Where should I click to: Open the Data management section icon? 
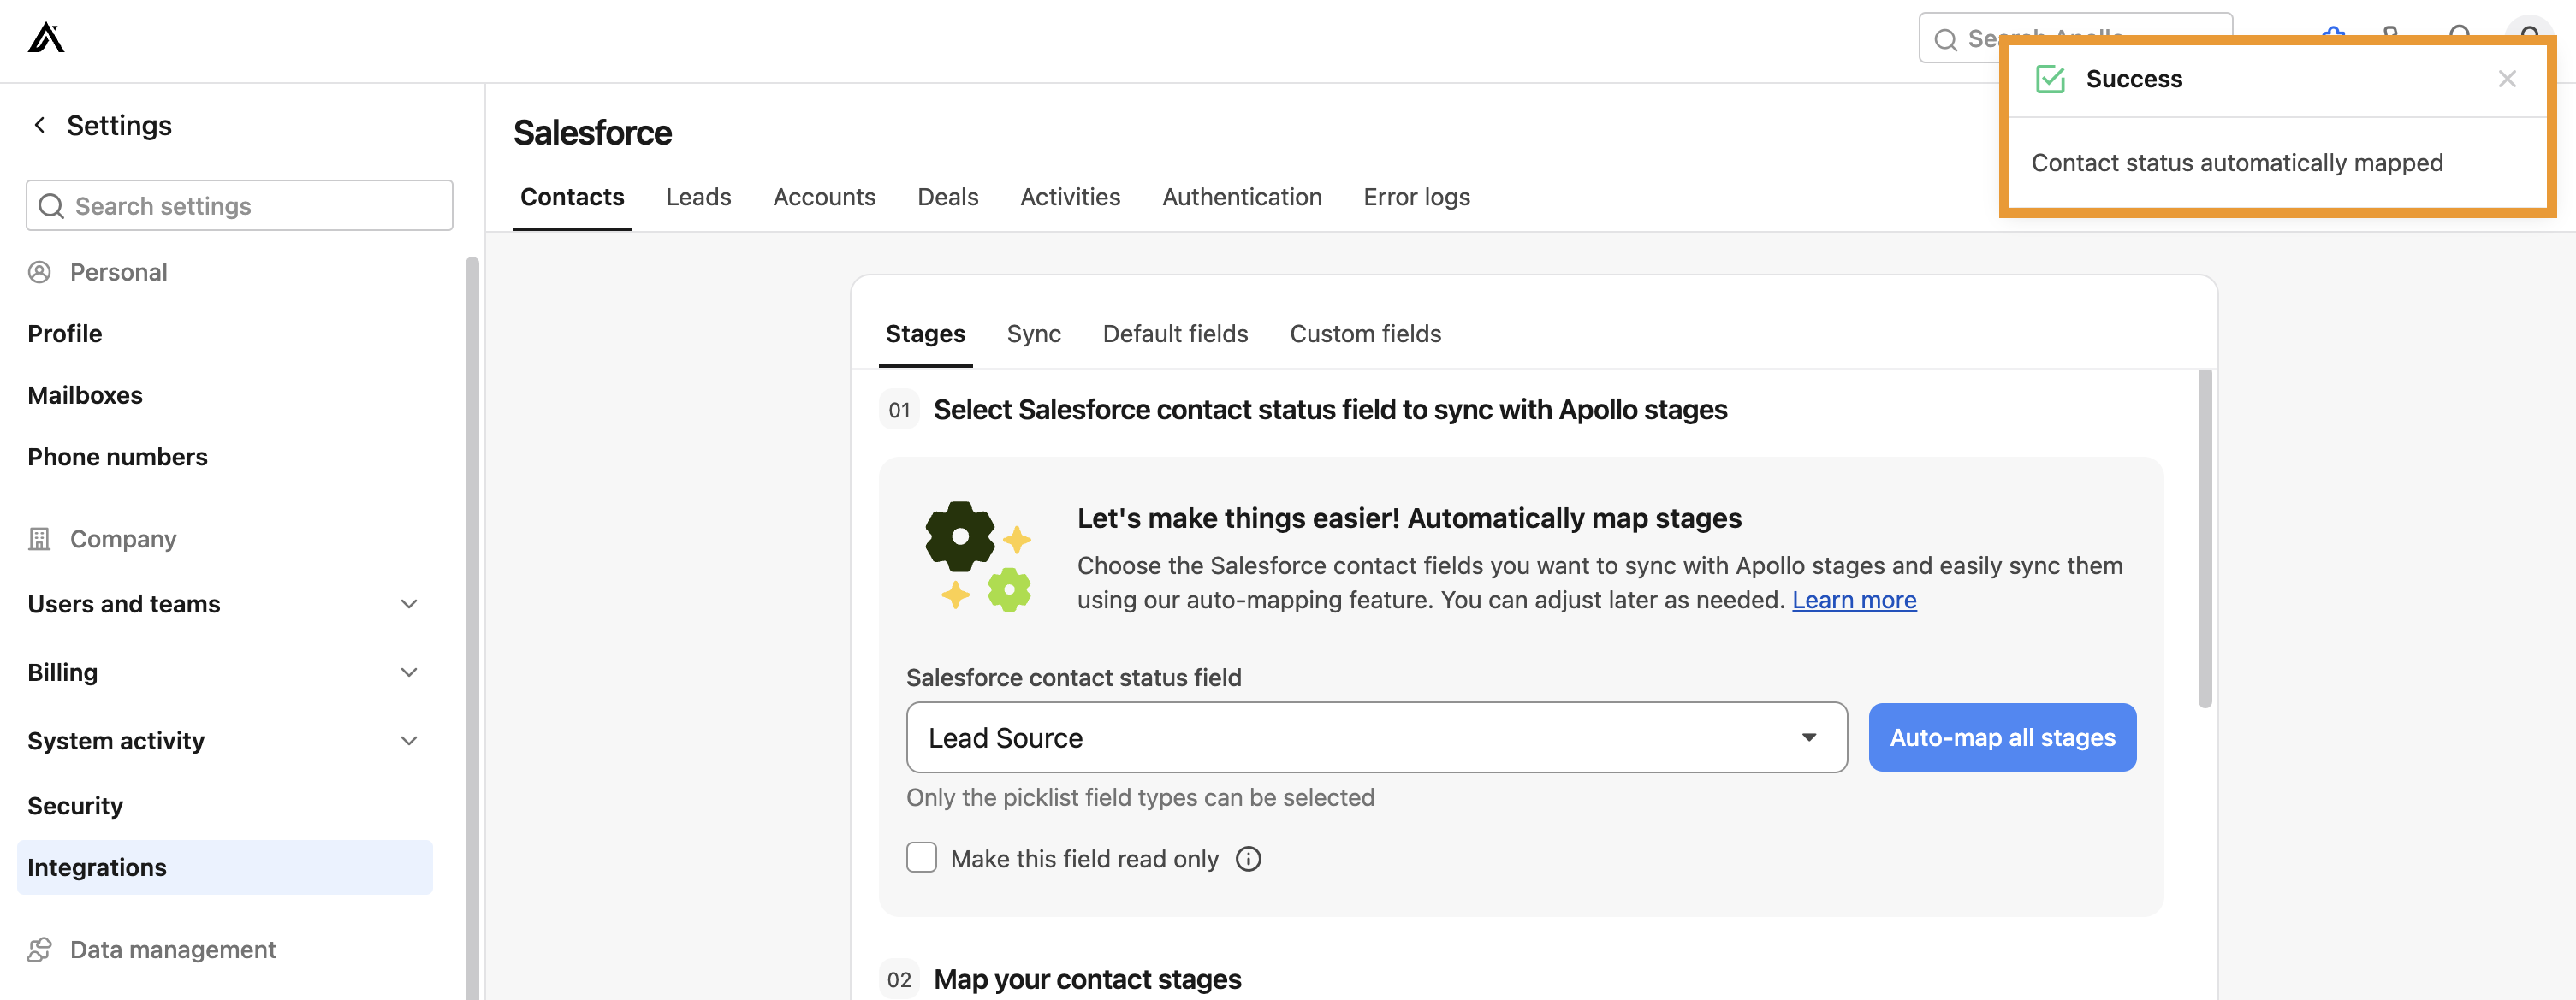point(40,949)
